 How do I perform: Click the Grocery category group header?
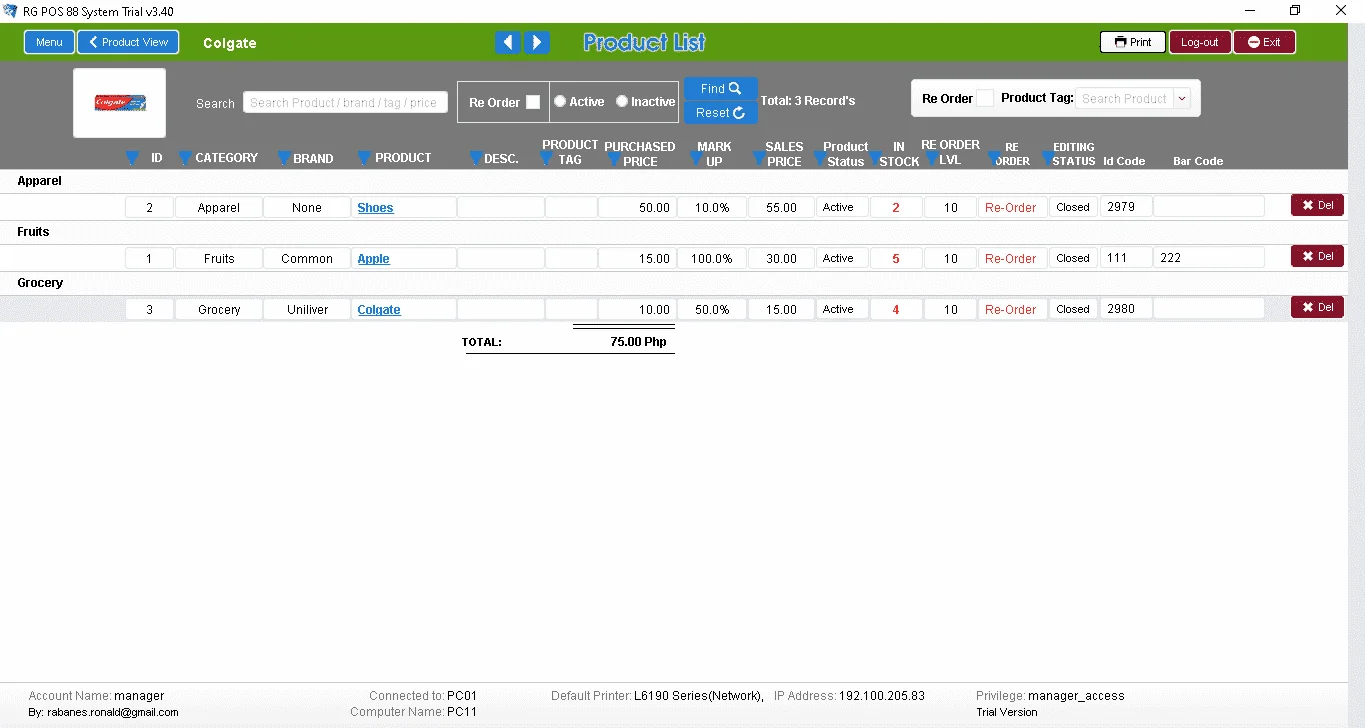click(x=40, y=283)
